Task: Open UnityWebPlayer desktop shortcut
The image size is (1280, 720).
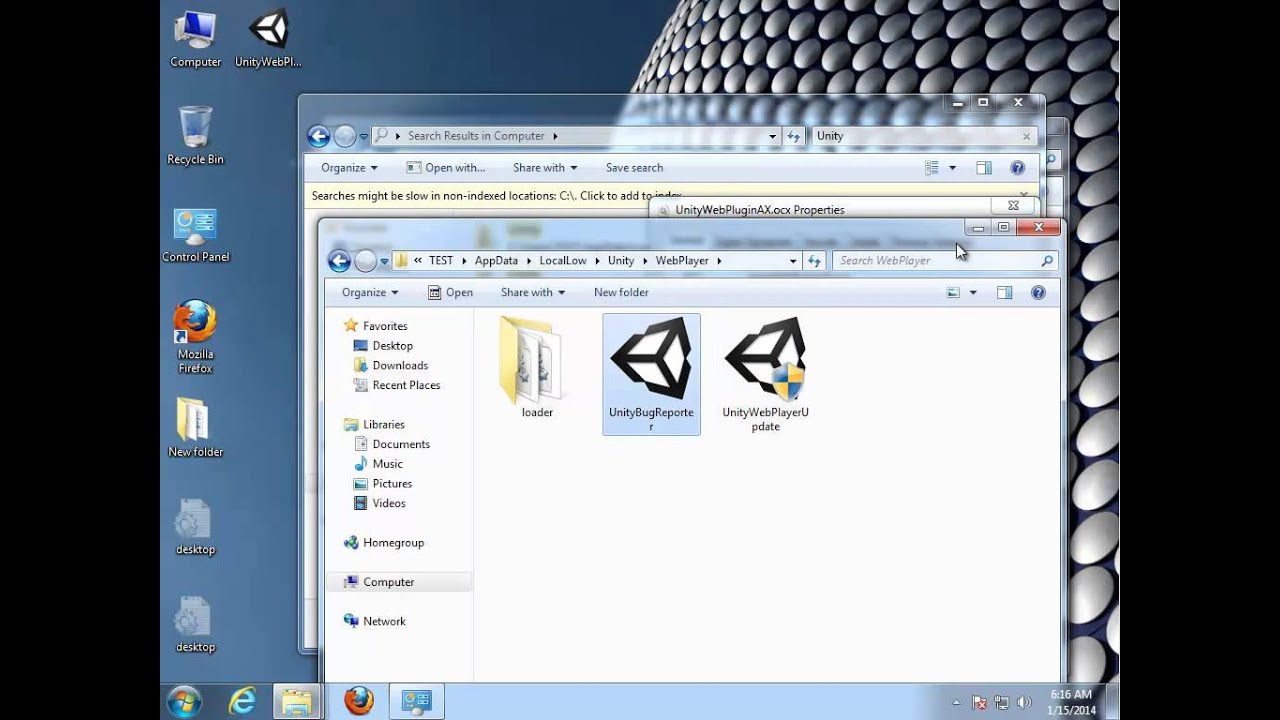Action: [268, 40]
